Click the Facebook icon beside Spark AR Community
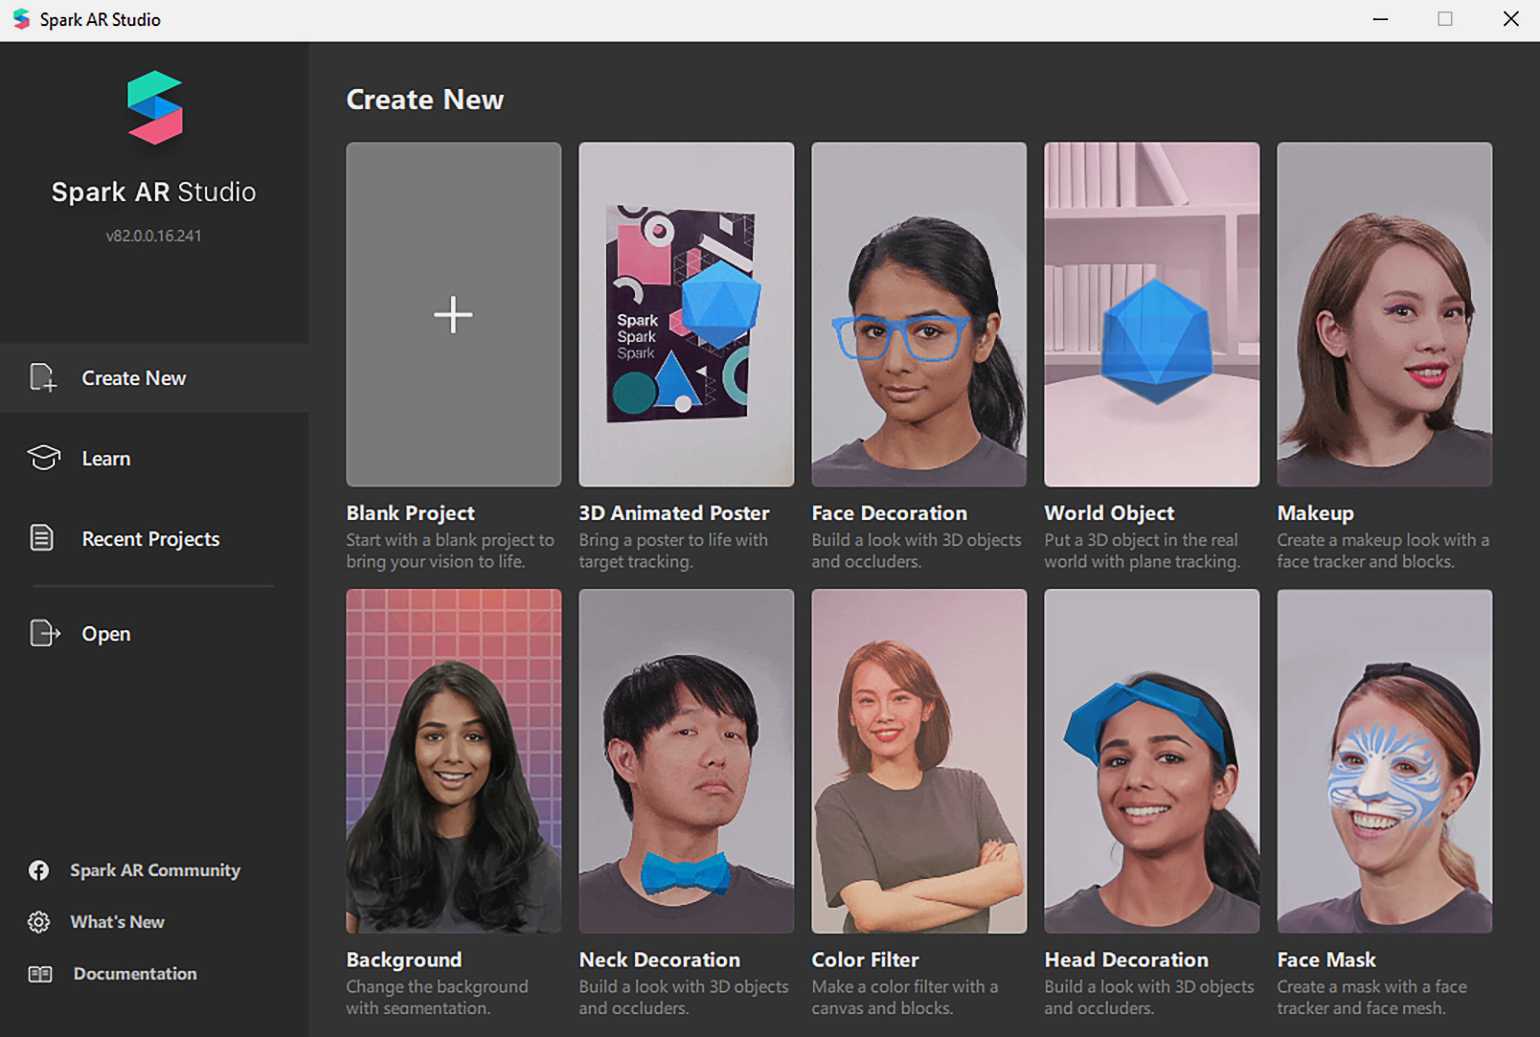 coord(39,870)
